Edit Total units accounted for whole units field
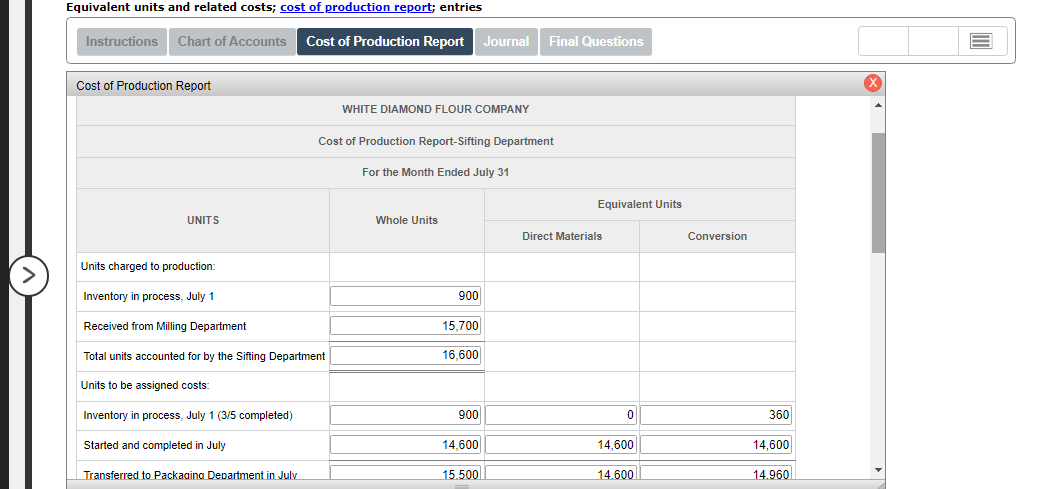 [405, 355]
